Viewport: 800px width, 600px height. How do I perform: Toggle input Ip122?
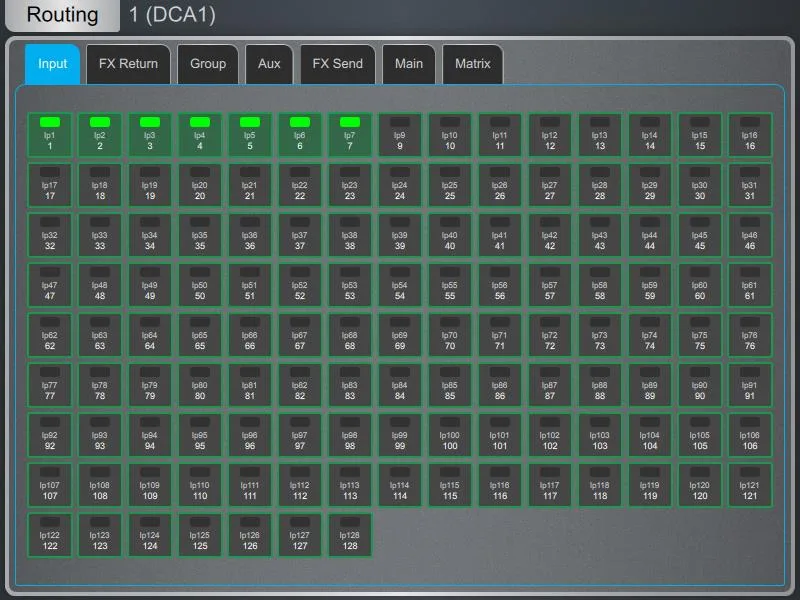tap(49, 535)
